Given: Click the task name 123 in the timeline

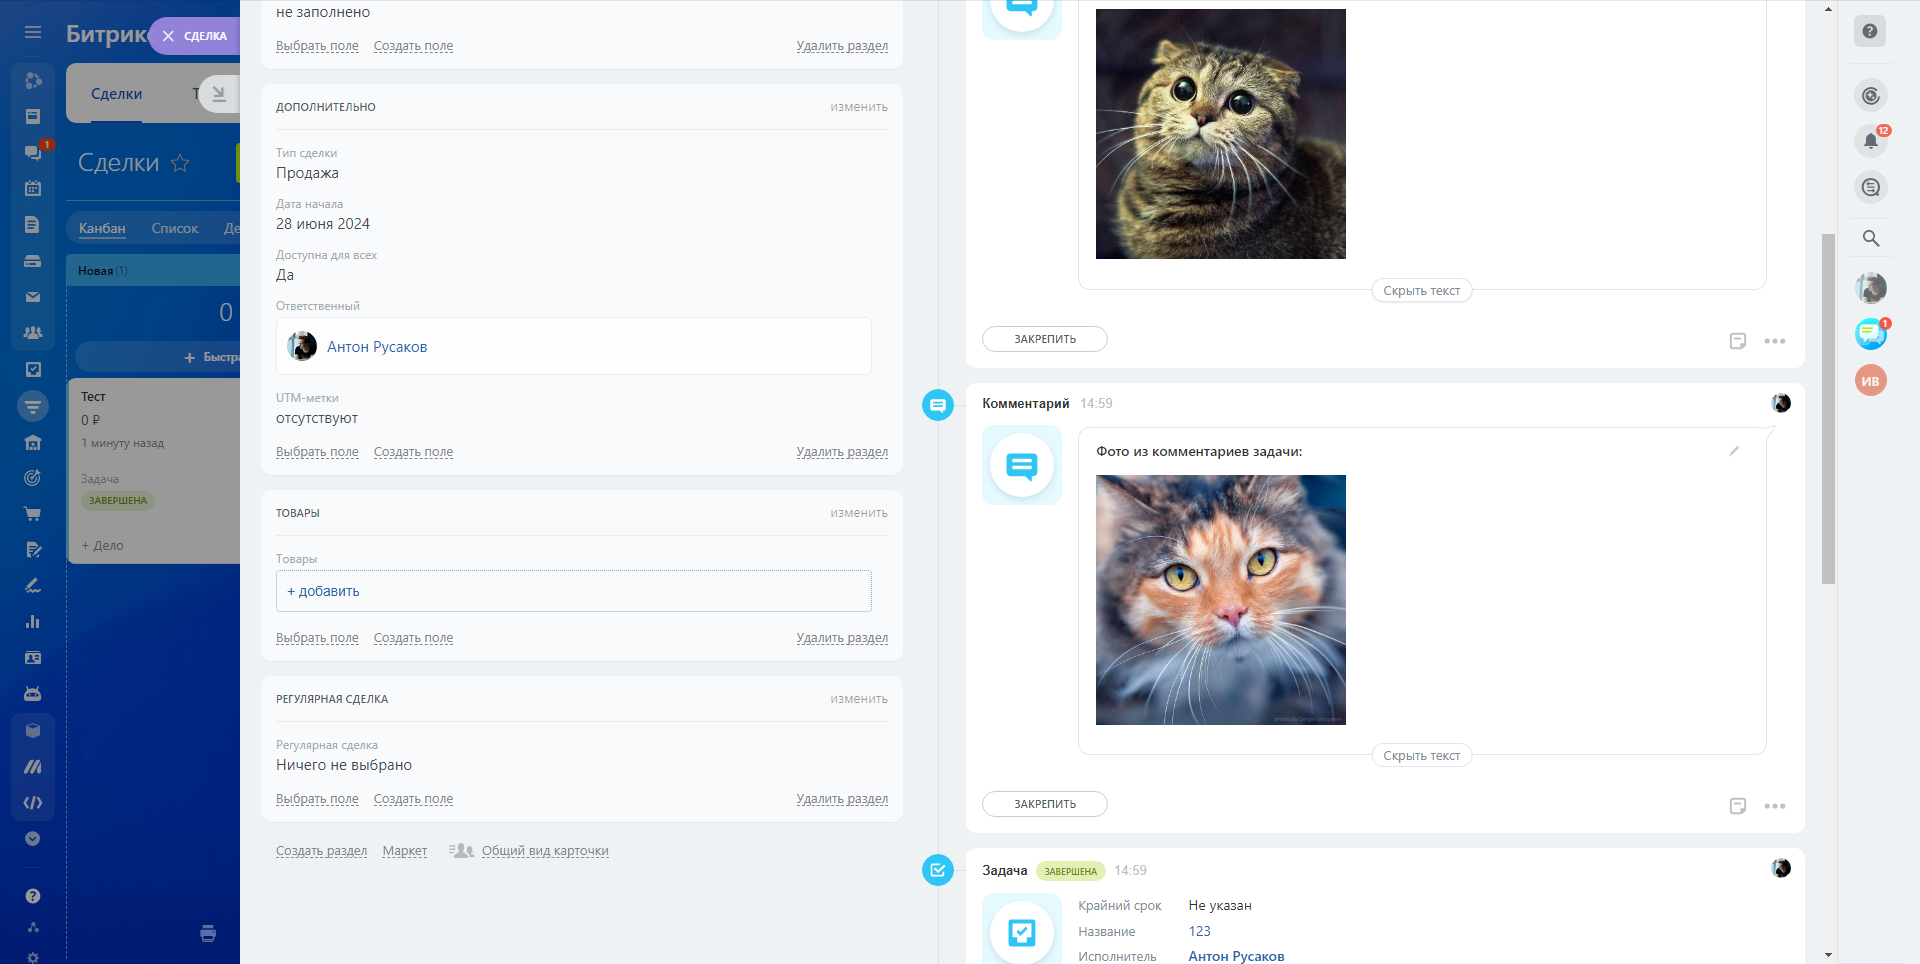Looking at the screenshot, I should pyautogui.click(x=1200, y=931).
